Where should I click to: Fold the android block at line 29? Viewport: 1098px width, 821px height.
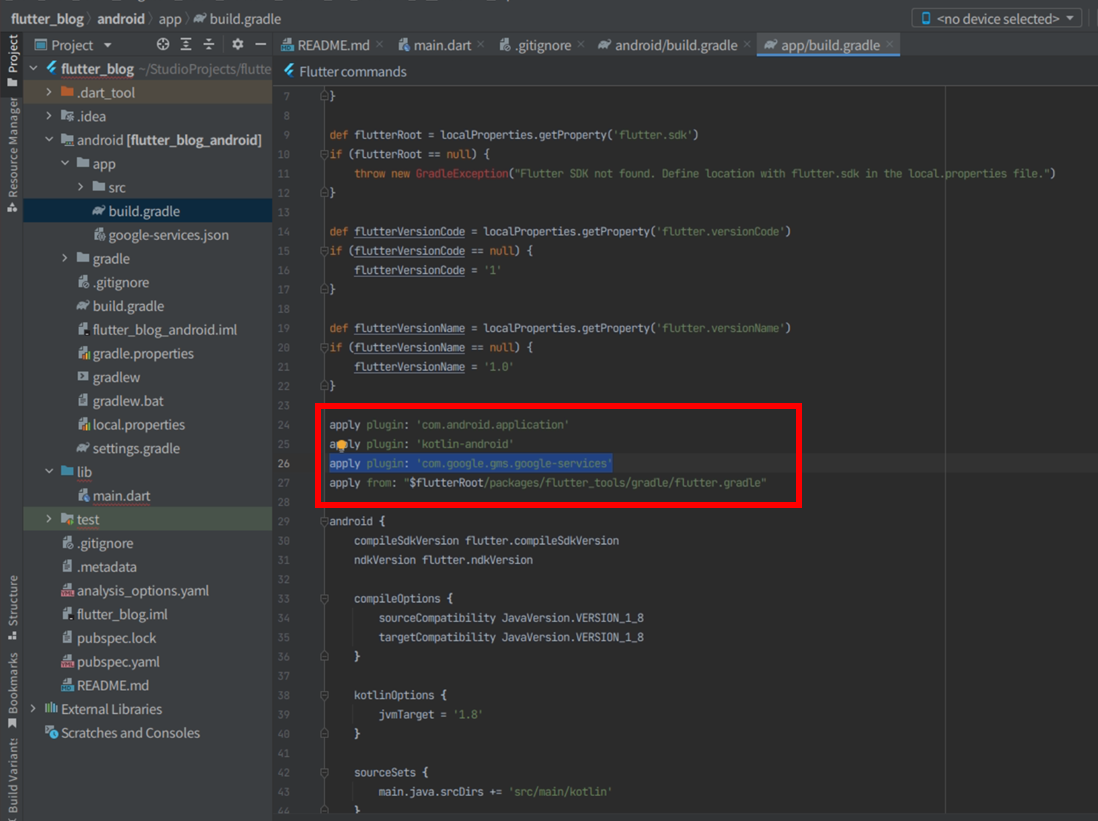click(x=324, y=522)
